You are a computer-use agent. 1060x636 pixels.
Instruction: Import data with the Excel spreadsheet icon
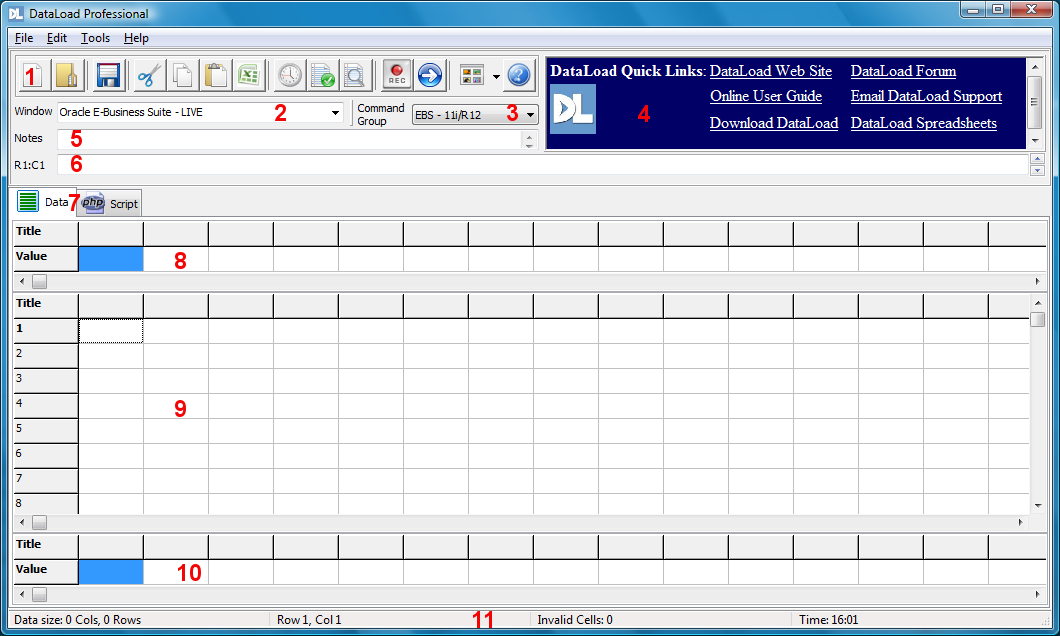pos(249,75)
